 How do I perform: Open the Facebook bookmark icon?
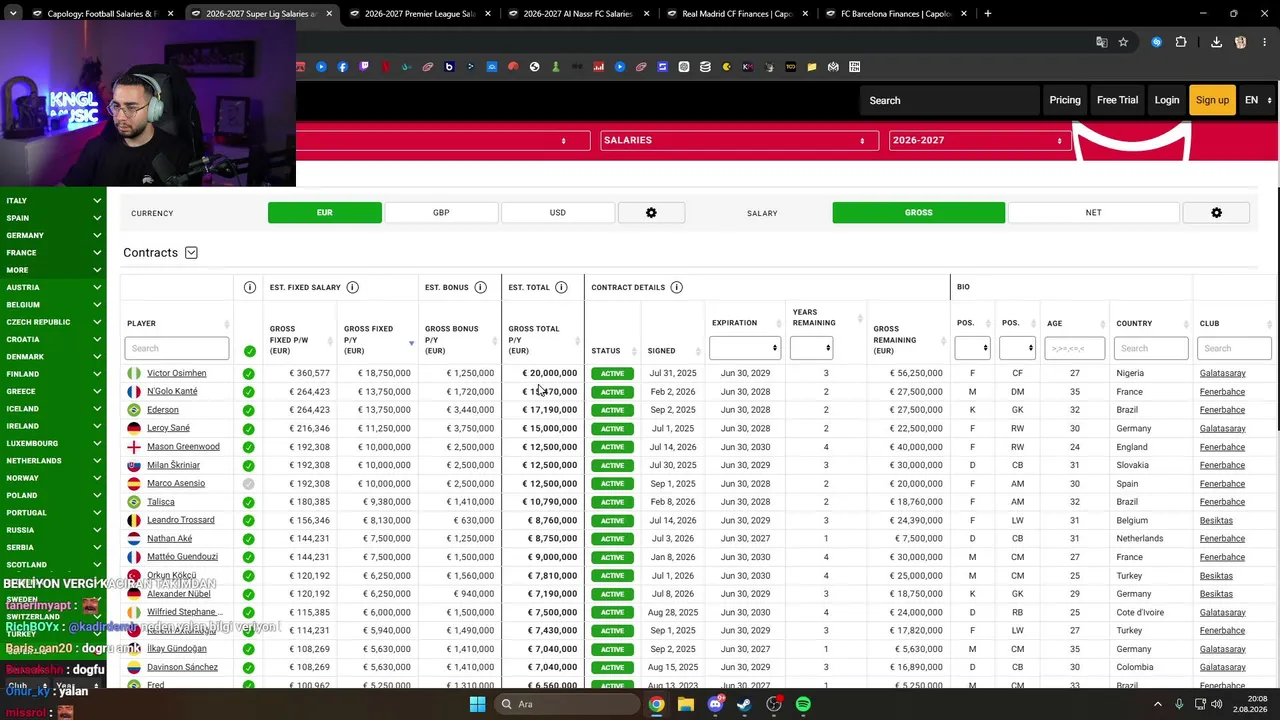(x=342, y=67)
